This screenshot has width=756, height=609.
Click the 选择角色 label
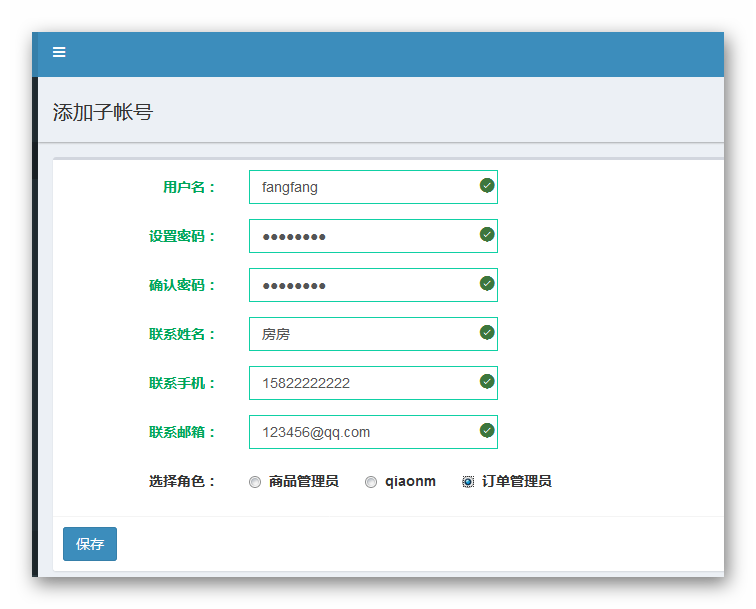[x=182, y=481]
